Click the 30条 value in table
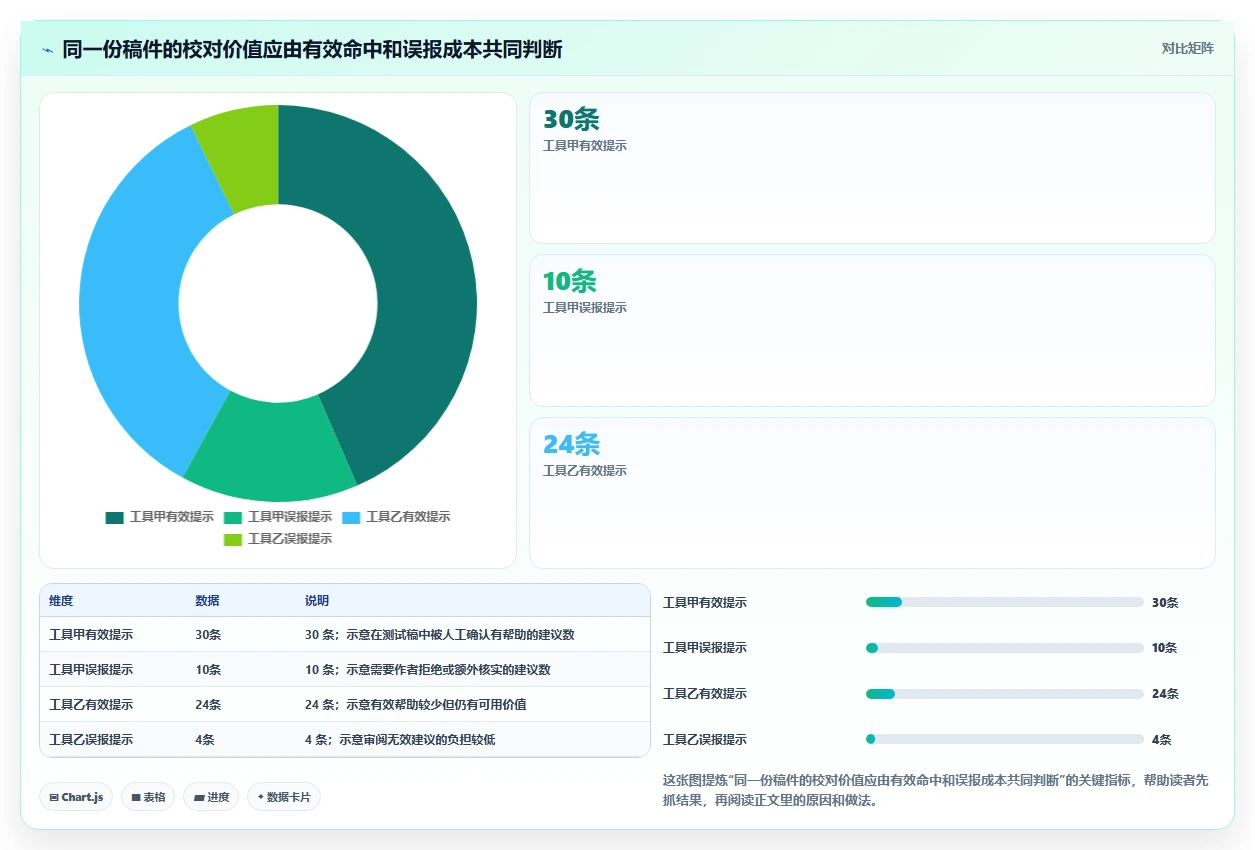This screenshot has height=850, width=1255. pyautogui.click(x=208, y=635)
